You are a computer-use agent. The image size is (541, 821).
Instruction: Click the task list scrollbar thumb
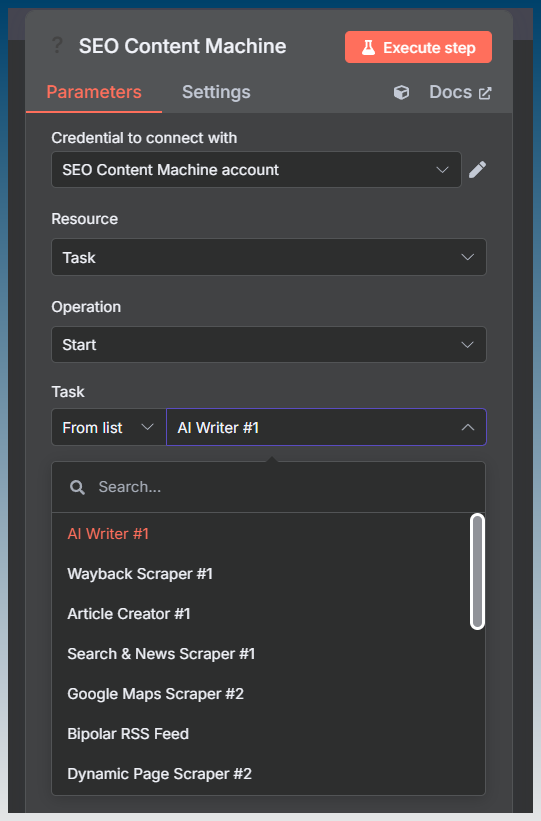point(477,571)
